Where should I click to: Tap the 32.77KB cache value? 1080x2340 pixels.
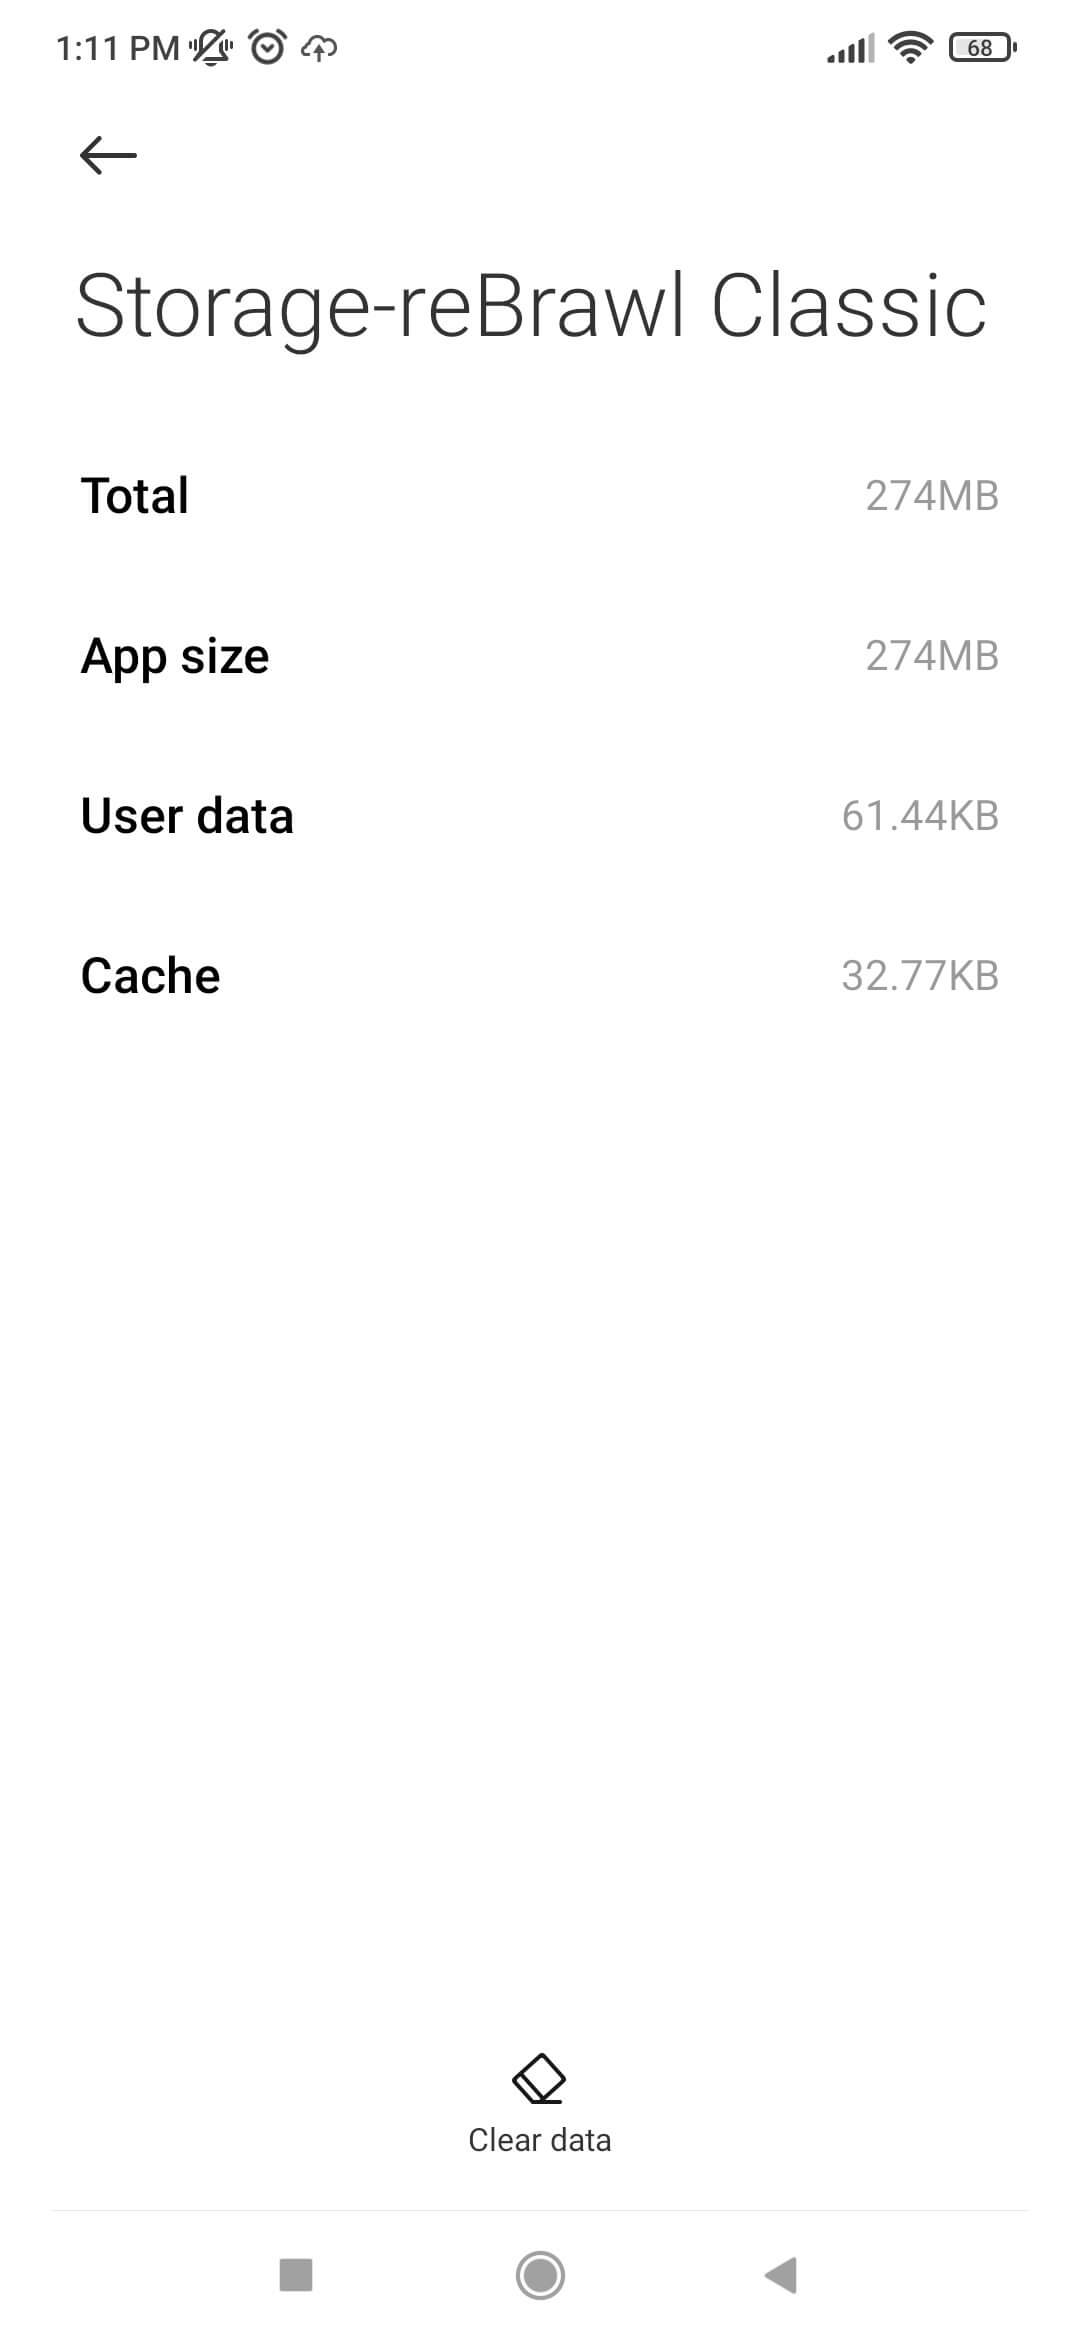(x=920, y=976)
